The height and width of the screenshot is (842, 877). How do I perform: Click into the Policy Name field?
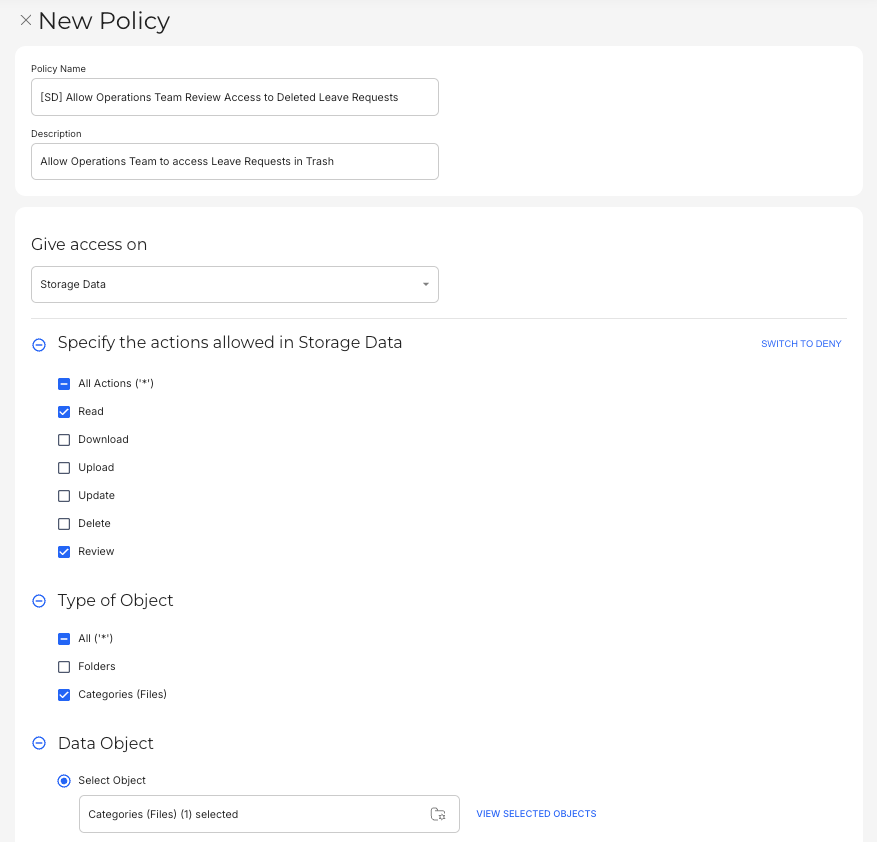point(235,97)
